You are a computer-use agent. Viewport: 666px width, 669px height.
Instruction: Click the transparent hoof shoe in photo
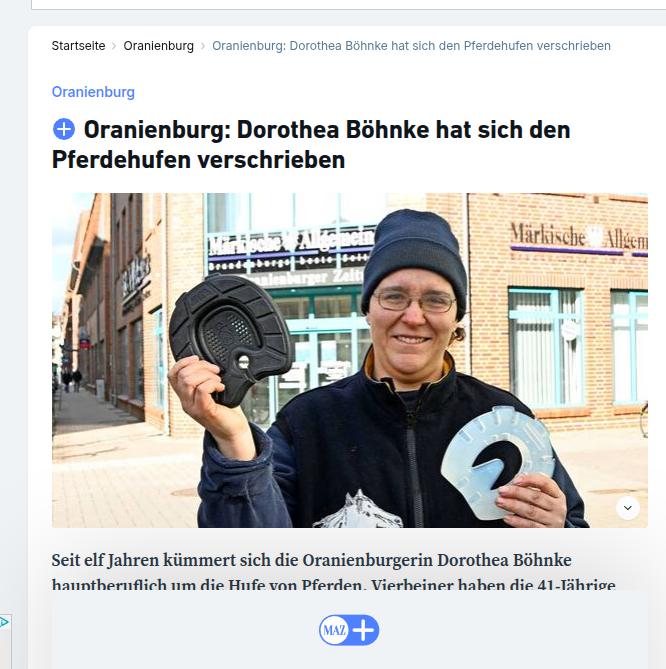(x=497, y=462)
